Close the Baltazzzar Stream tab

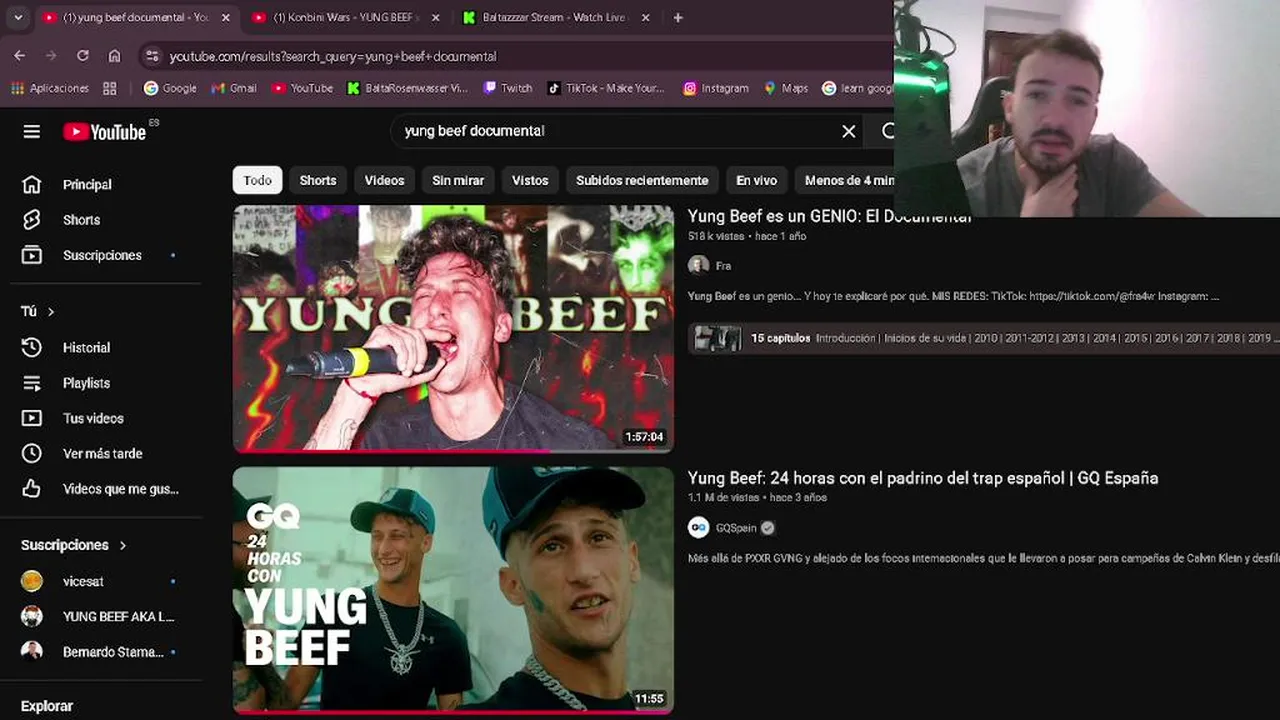[x=645, y=18]
